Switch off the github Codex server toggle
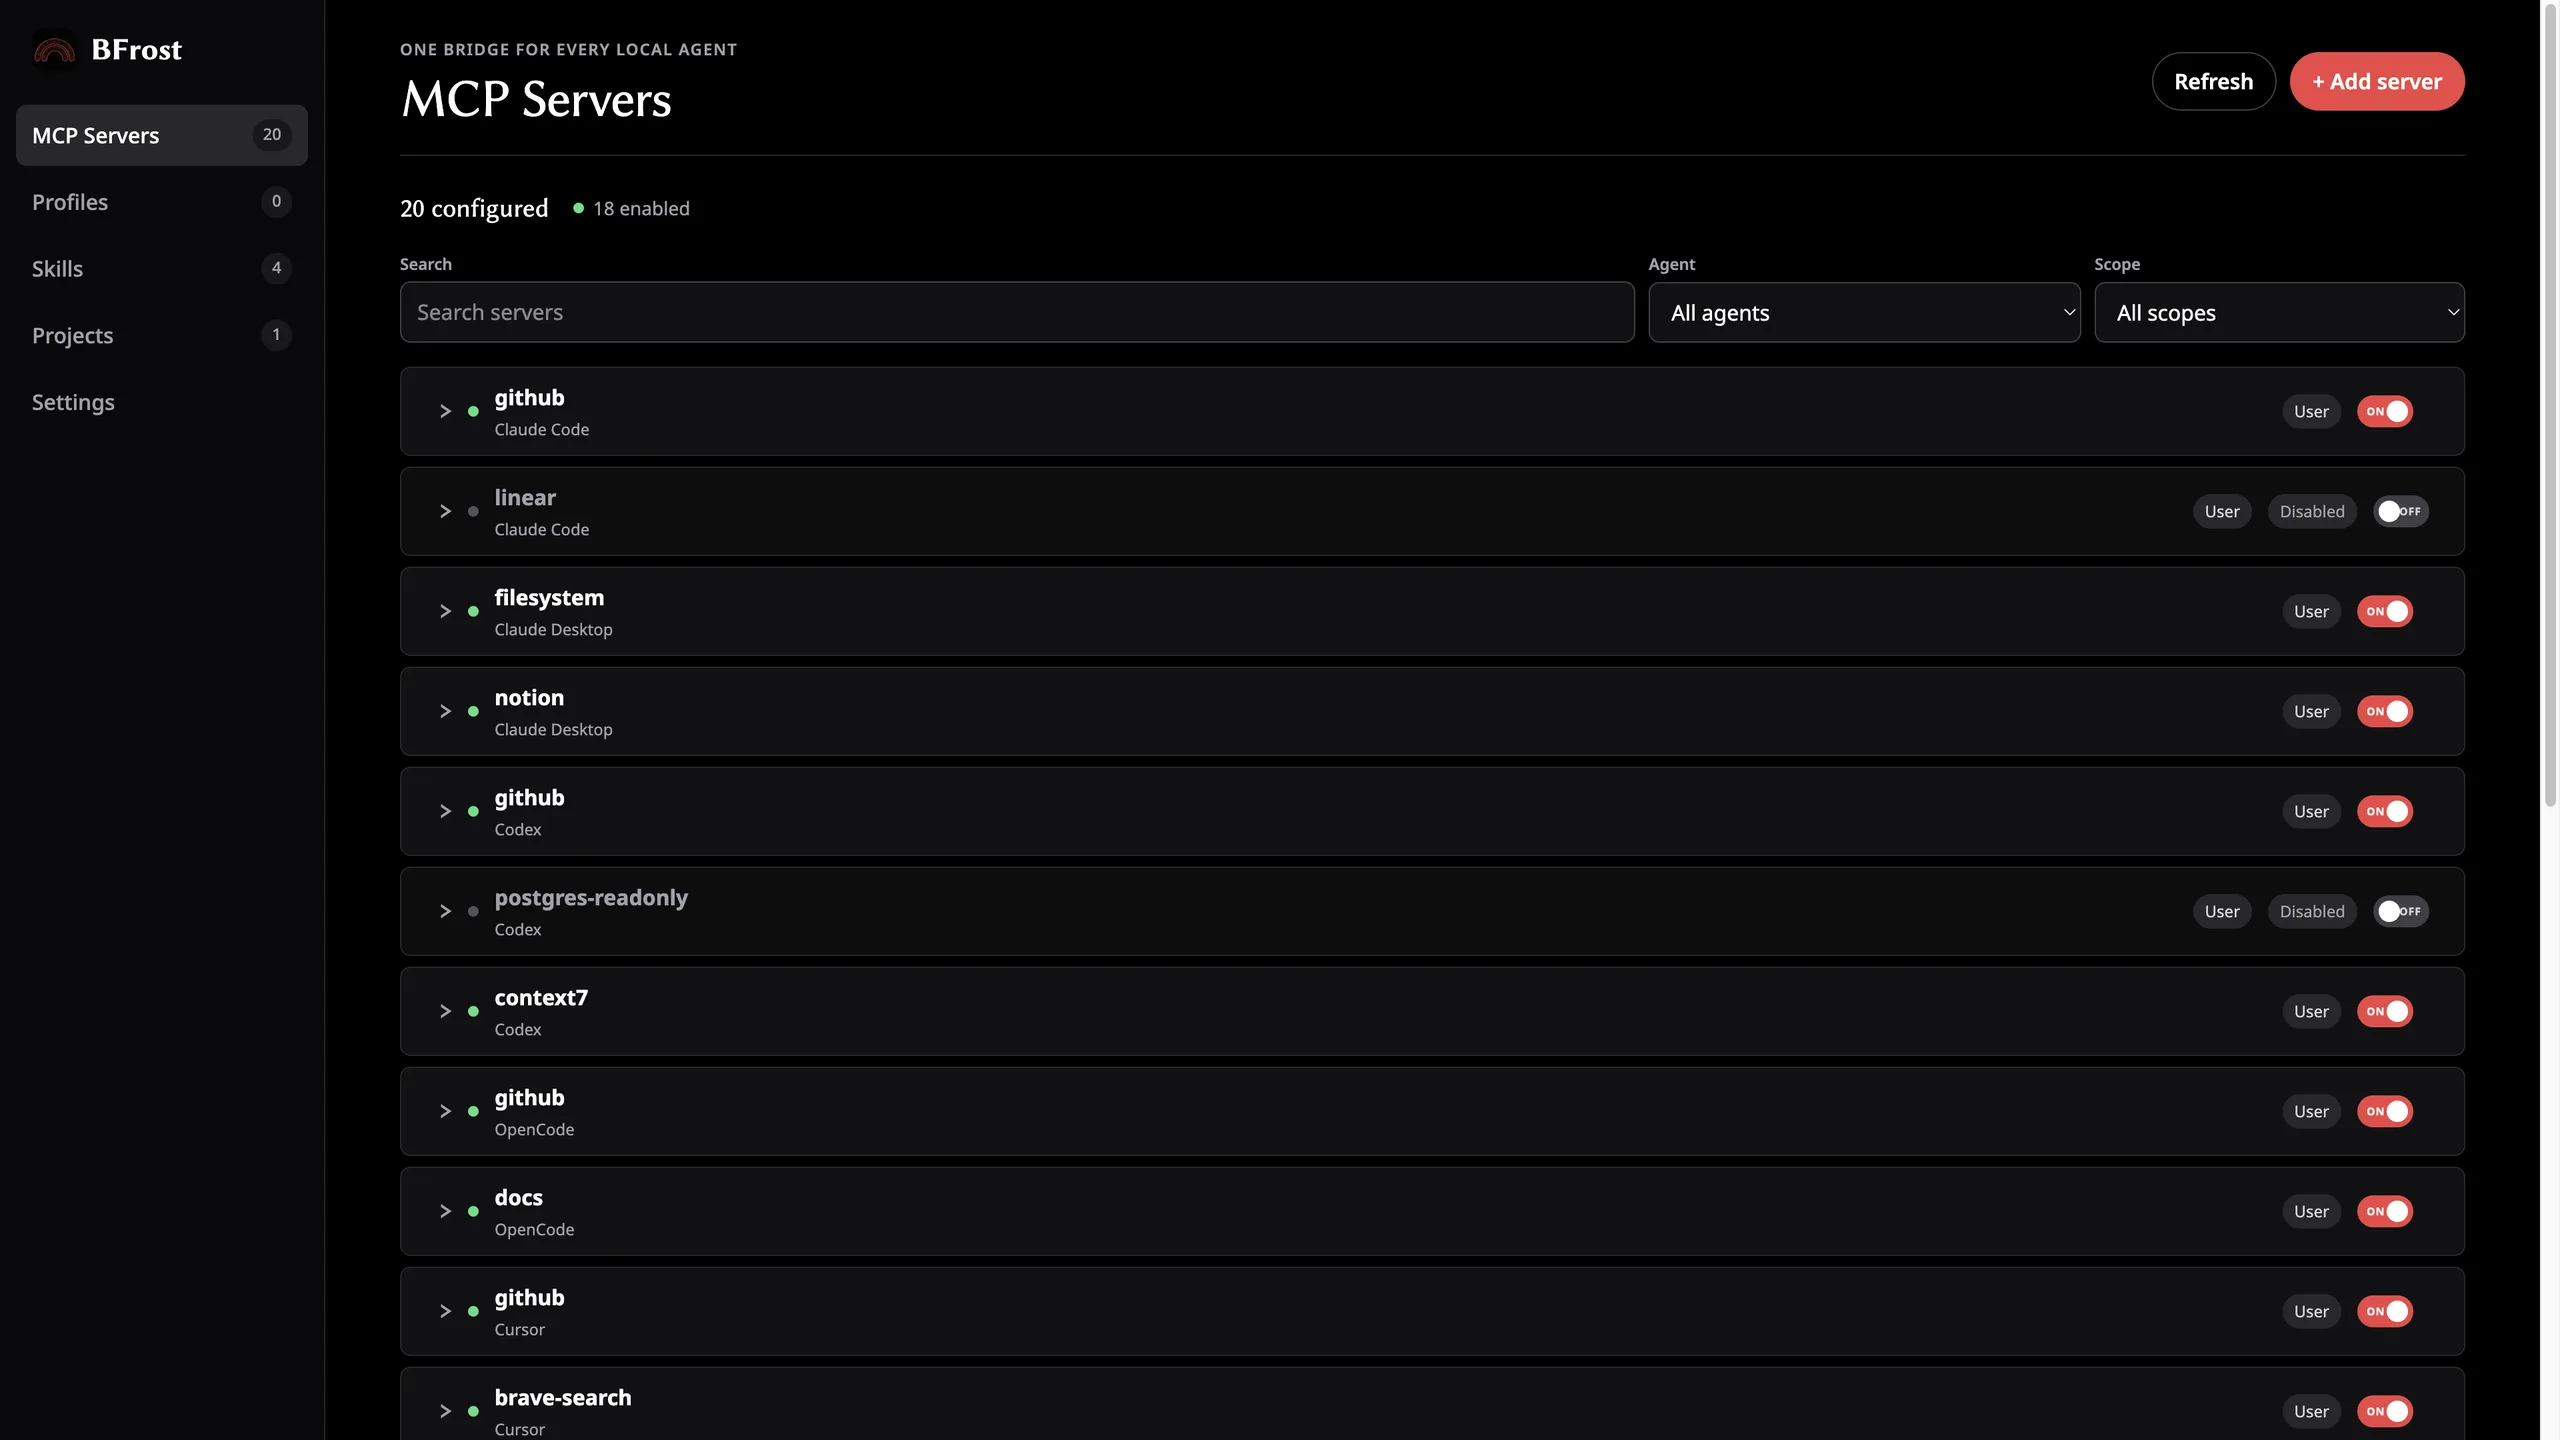Viewport: 2560px width, 1440px height. point(2385,812)
